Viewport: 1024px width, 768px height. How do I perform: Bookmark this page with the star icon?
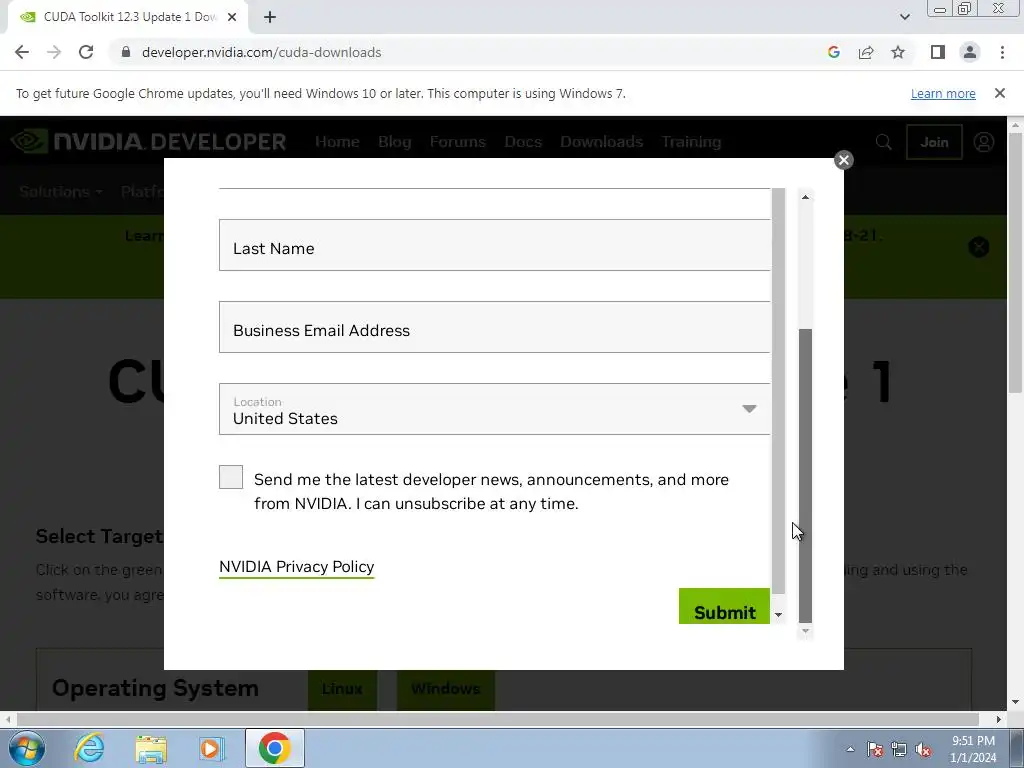898,52
